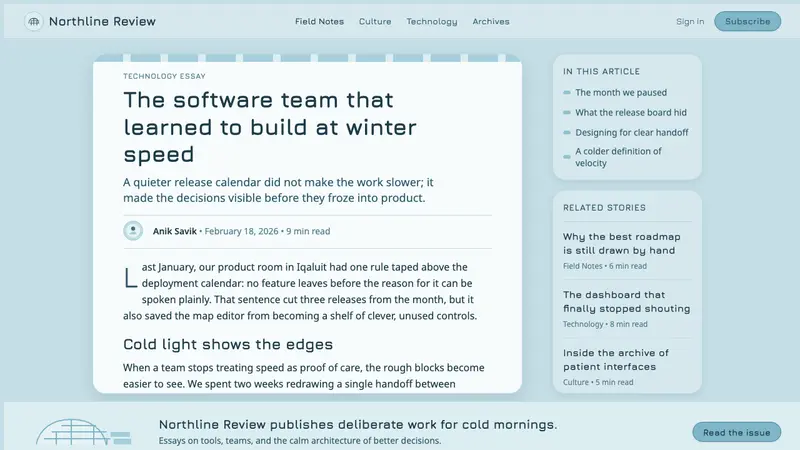The height and width of the screenshot is (450, 800).
Task: Open the Northline Review site title
Action: [102, 21]
